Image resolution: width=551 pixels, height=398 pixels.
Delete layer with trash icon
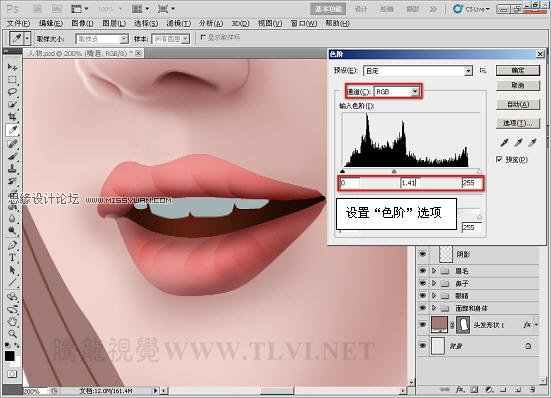coord(532,389)
